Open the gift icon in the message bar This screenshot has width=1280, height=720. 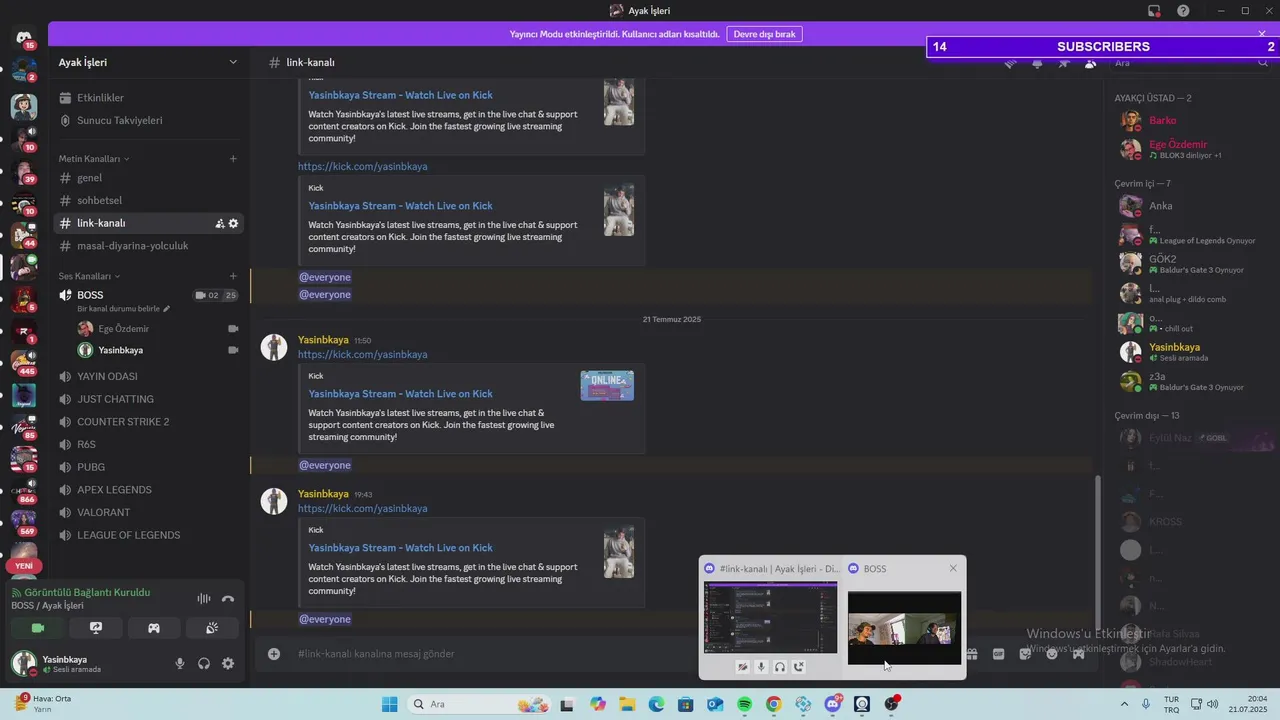point(971,654)
